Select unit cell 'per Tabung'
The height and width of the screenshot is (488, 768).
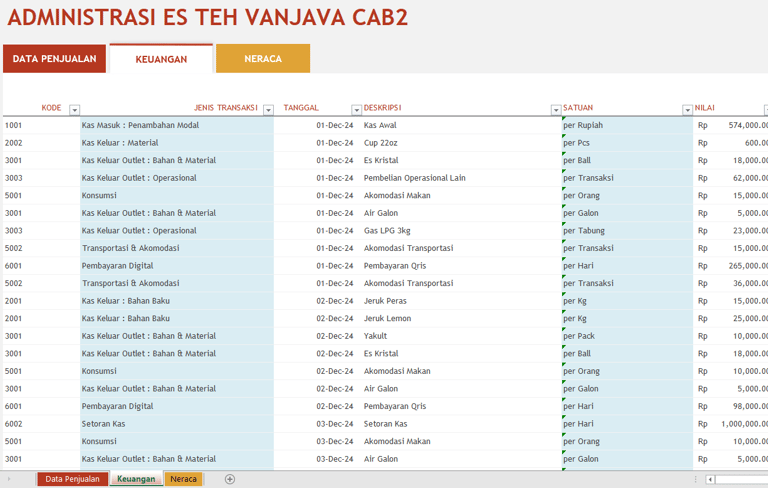click(627, 231)
